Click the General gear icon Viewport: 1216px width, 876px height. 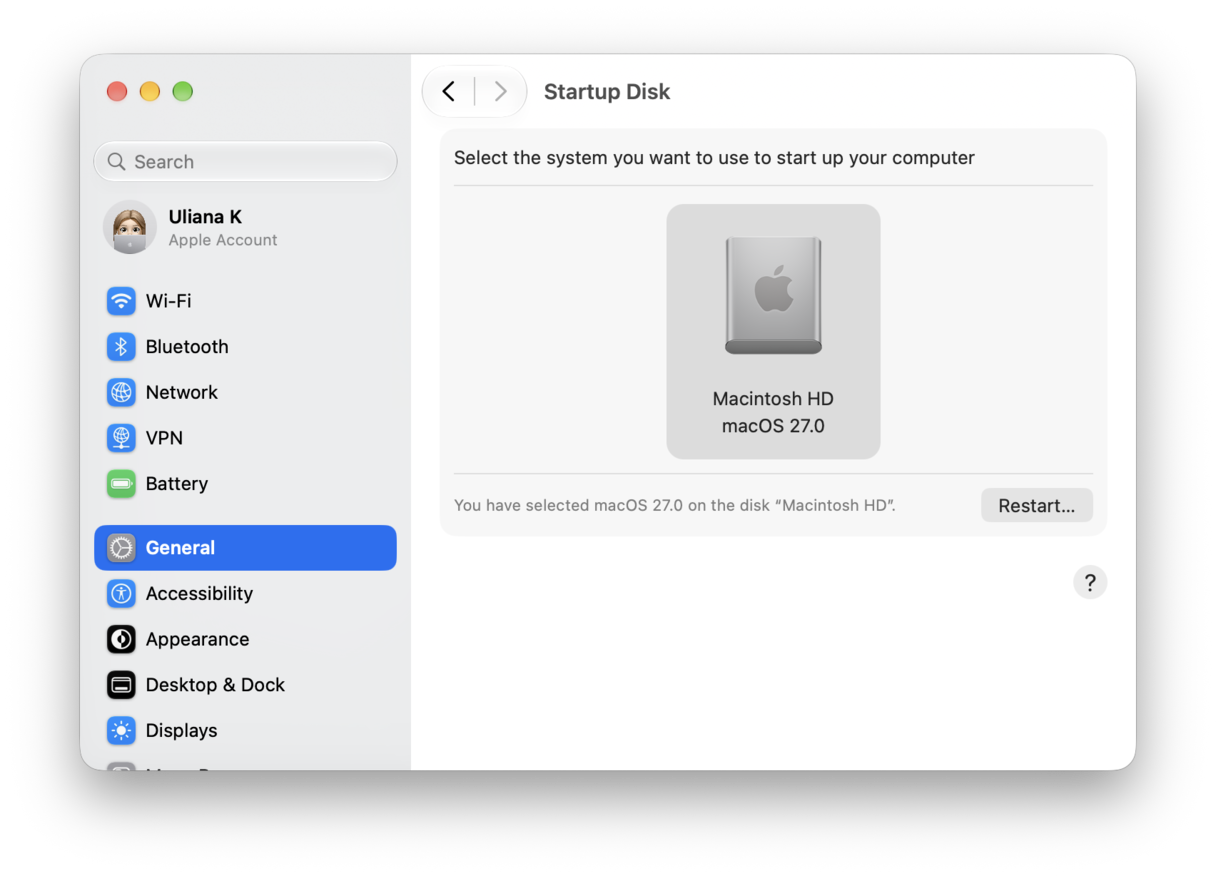(121, 548)
